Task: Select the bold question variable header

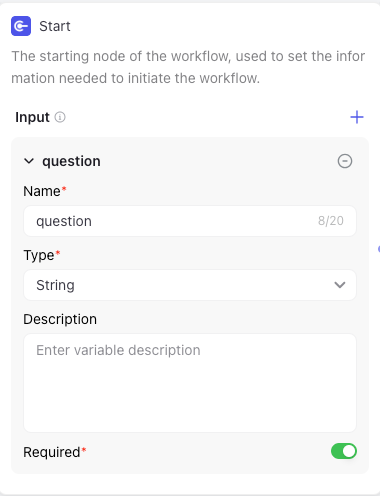Action: 71,161
